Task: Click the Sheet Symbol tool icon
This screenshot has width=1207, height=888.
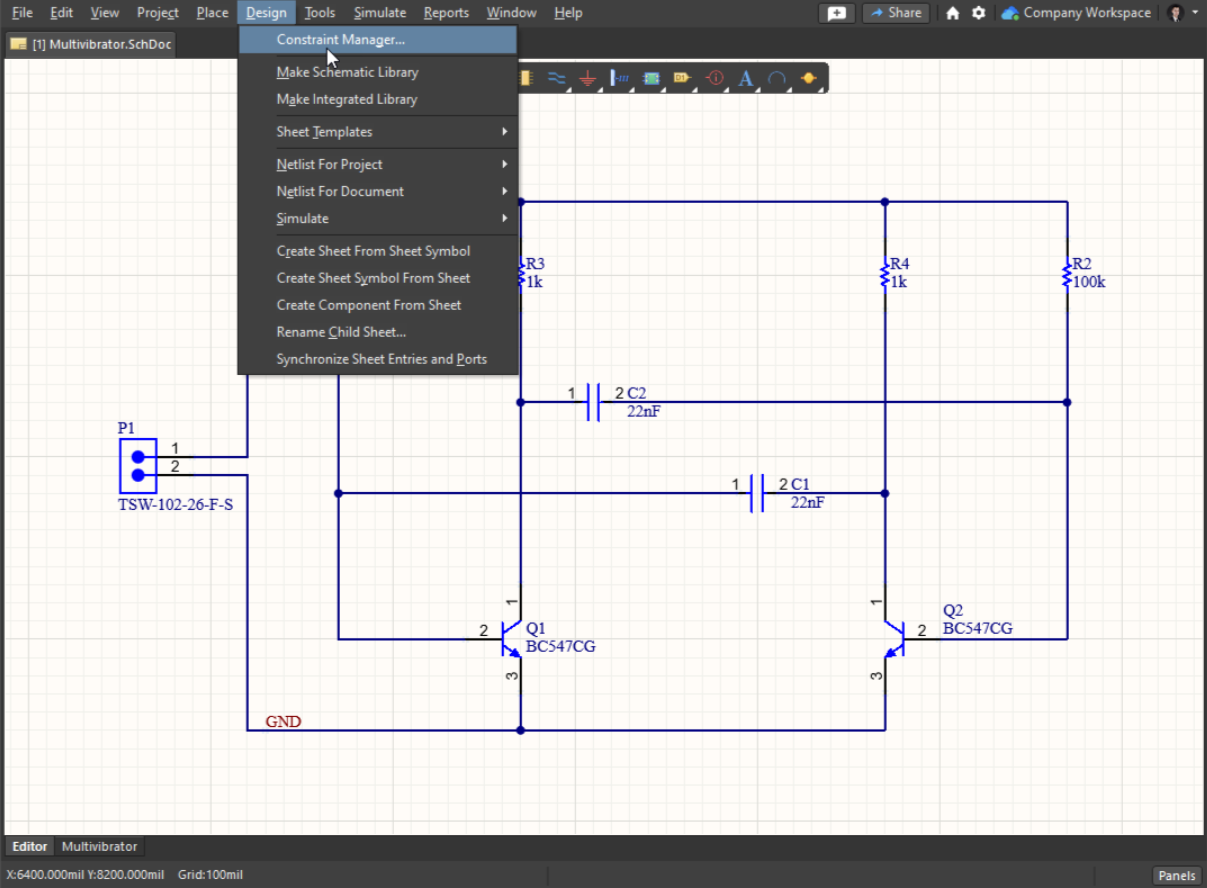Action: click(x=651, y=78)
